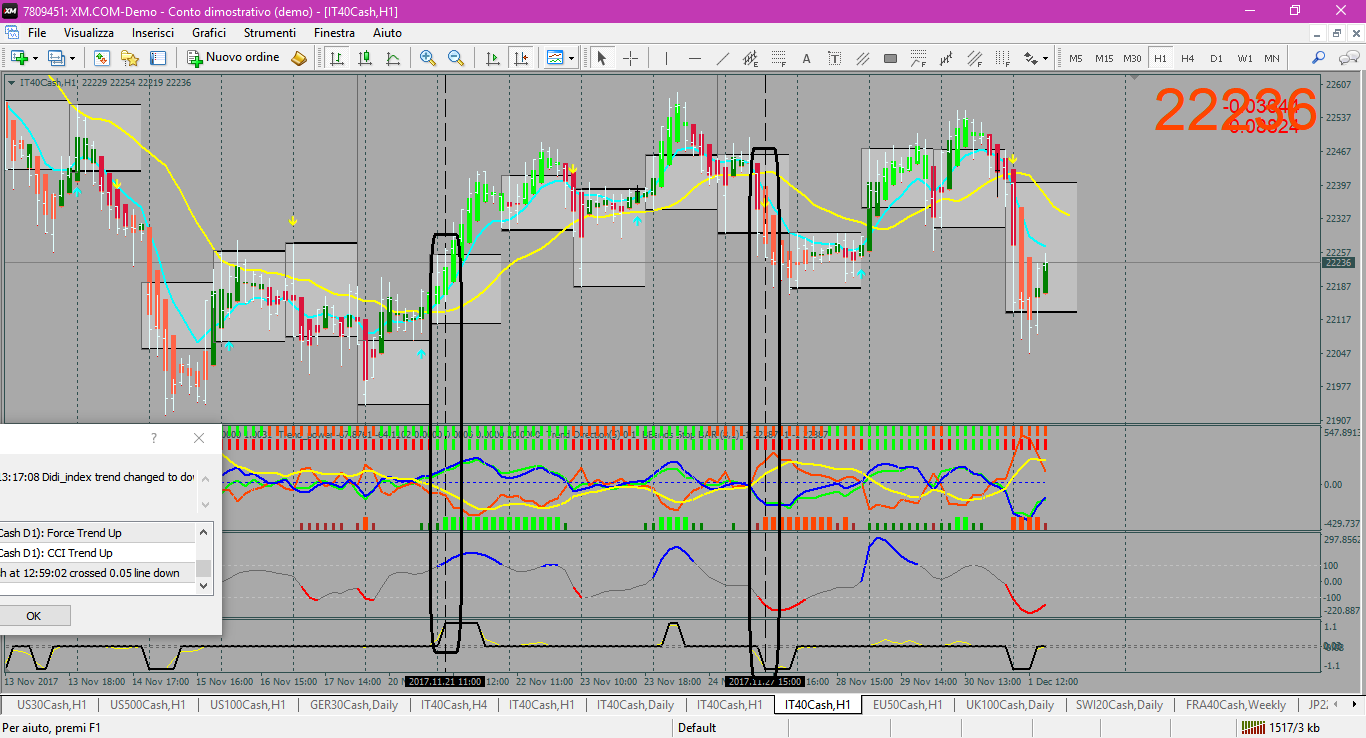Click the Nuovo ordine button
Viewport: 1366px width, 738px height.
coord(235,58)
